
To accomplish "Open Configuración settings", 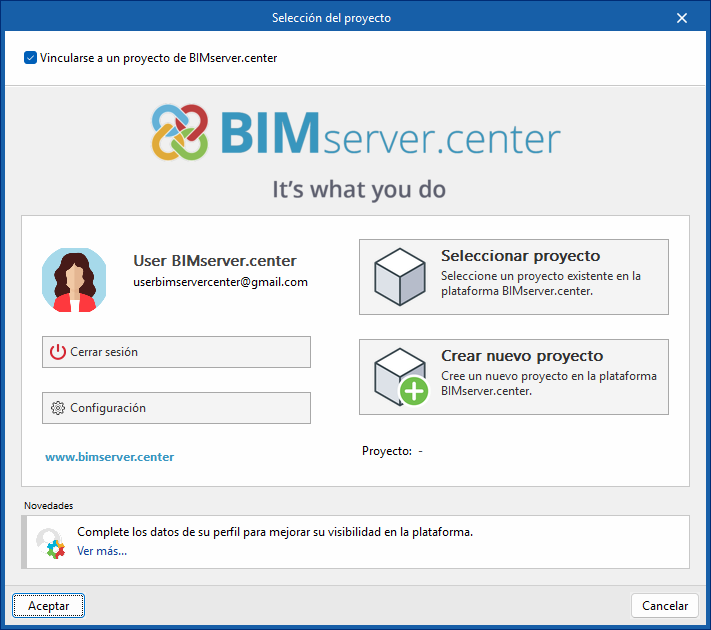I will [x=176, y=408].
